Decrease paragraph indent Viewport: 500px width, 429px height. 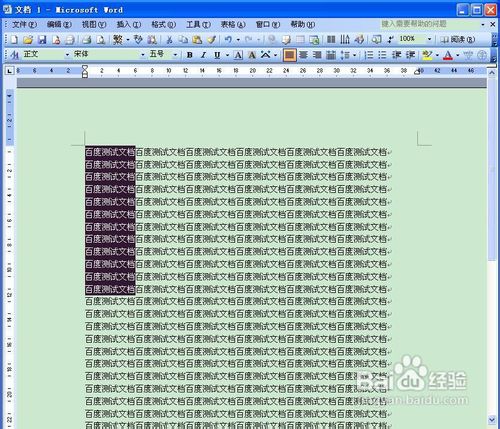pos(396,55)
